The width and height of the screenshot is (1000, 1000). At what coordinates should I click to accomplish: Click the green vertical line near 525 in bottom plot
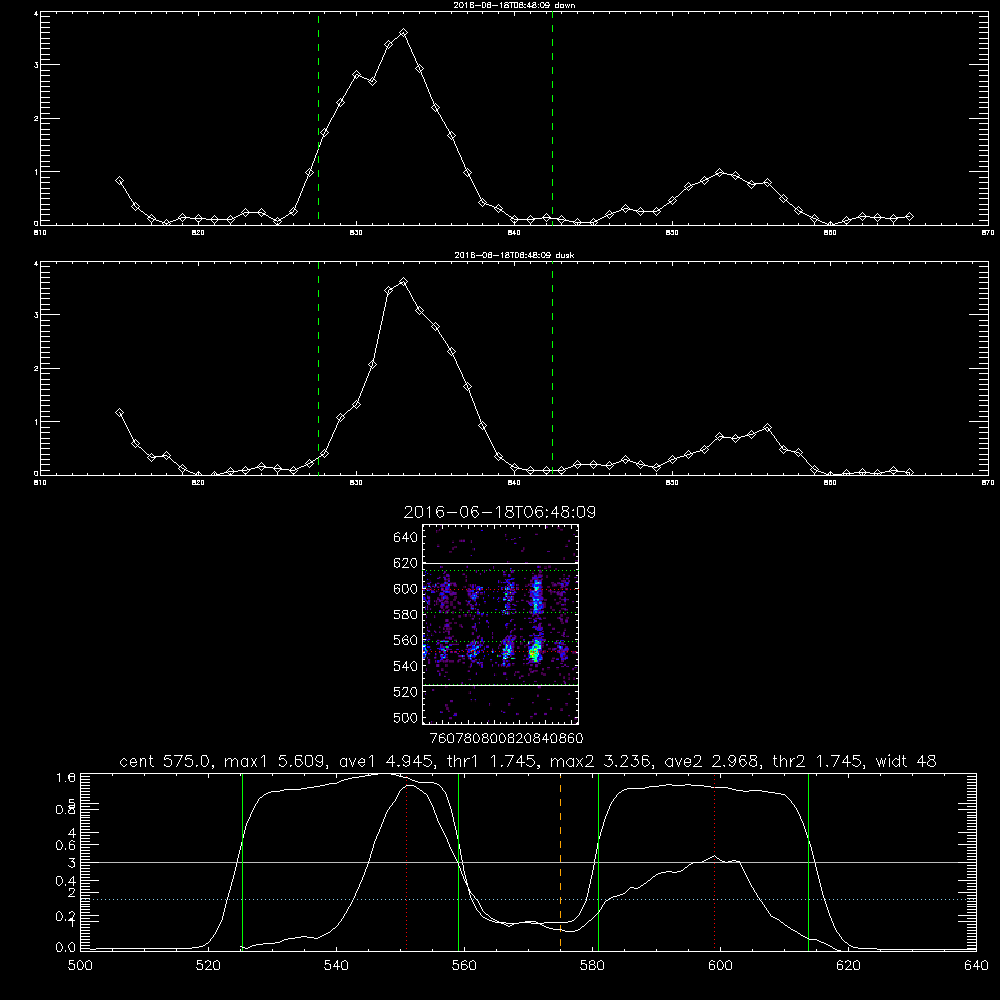tap(242, 861)
